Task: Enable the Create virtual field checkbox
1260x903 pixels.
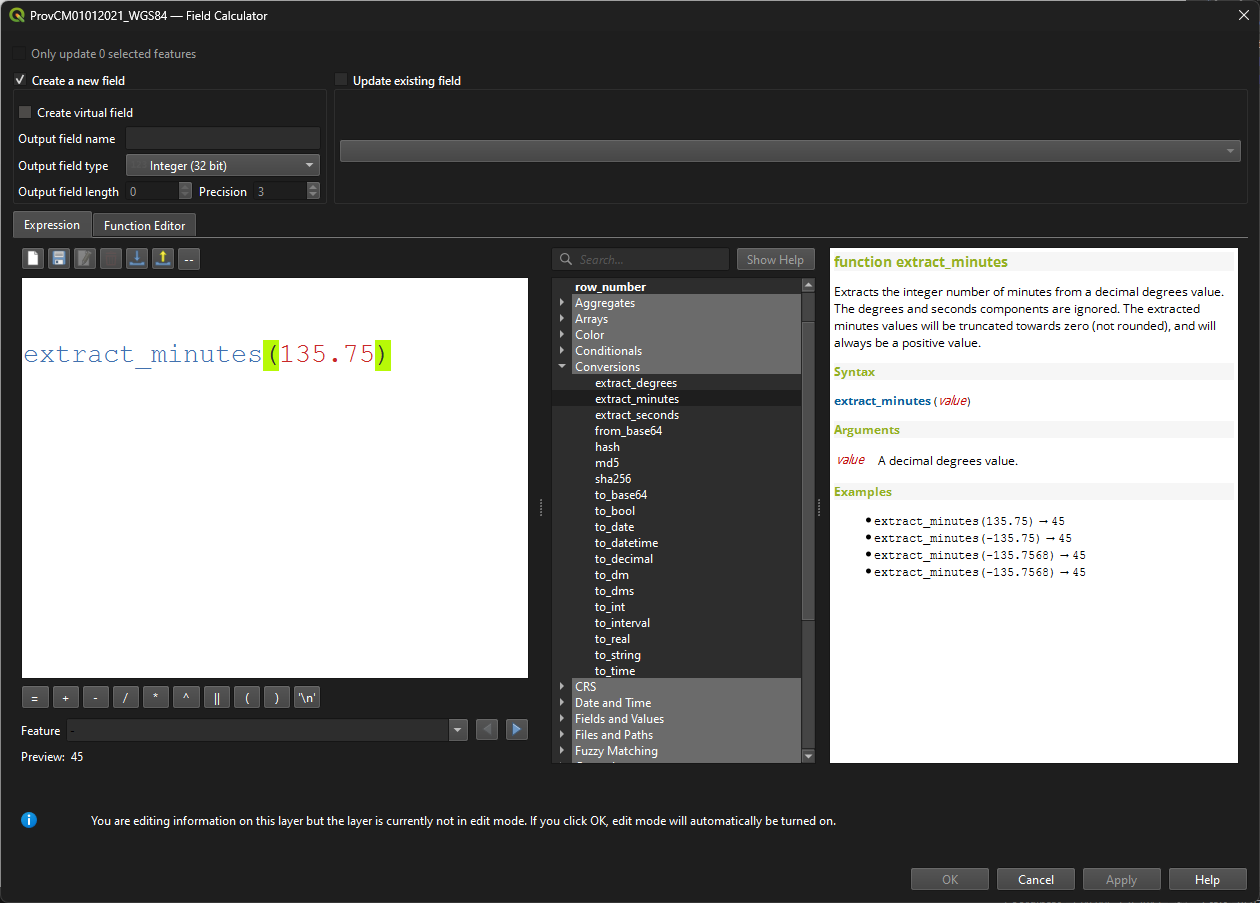Action: pyautogui.click(x=26, y=113)
